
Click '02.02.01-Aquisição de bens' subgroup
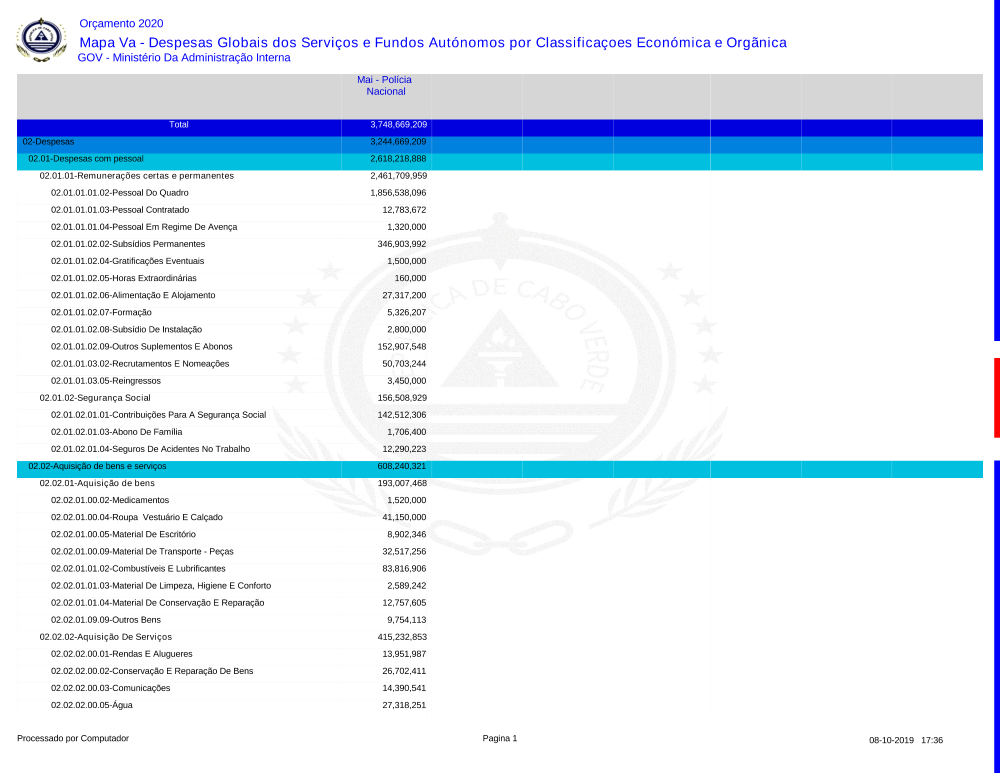tap(97, 483)
